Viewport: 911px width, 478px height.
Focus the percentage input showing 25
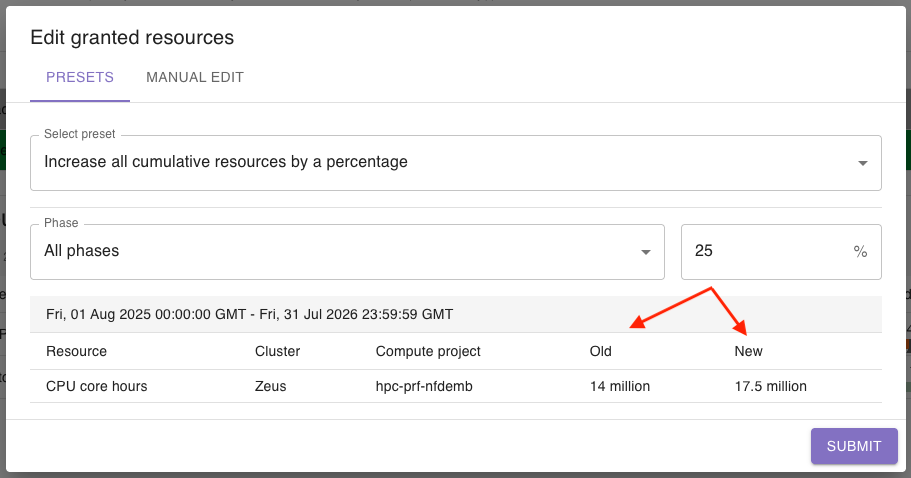[760, 252]
